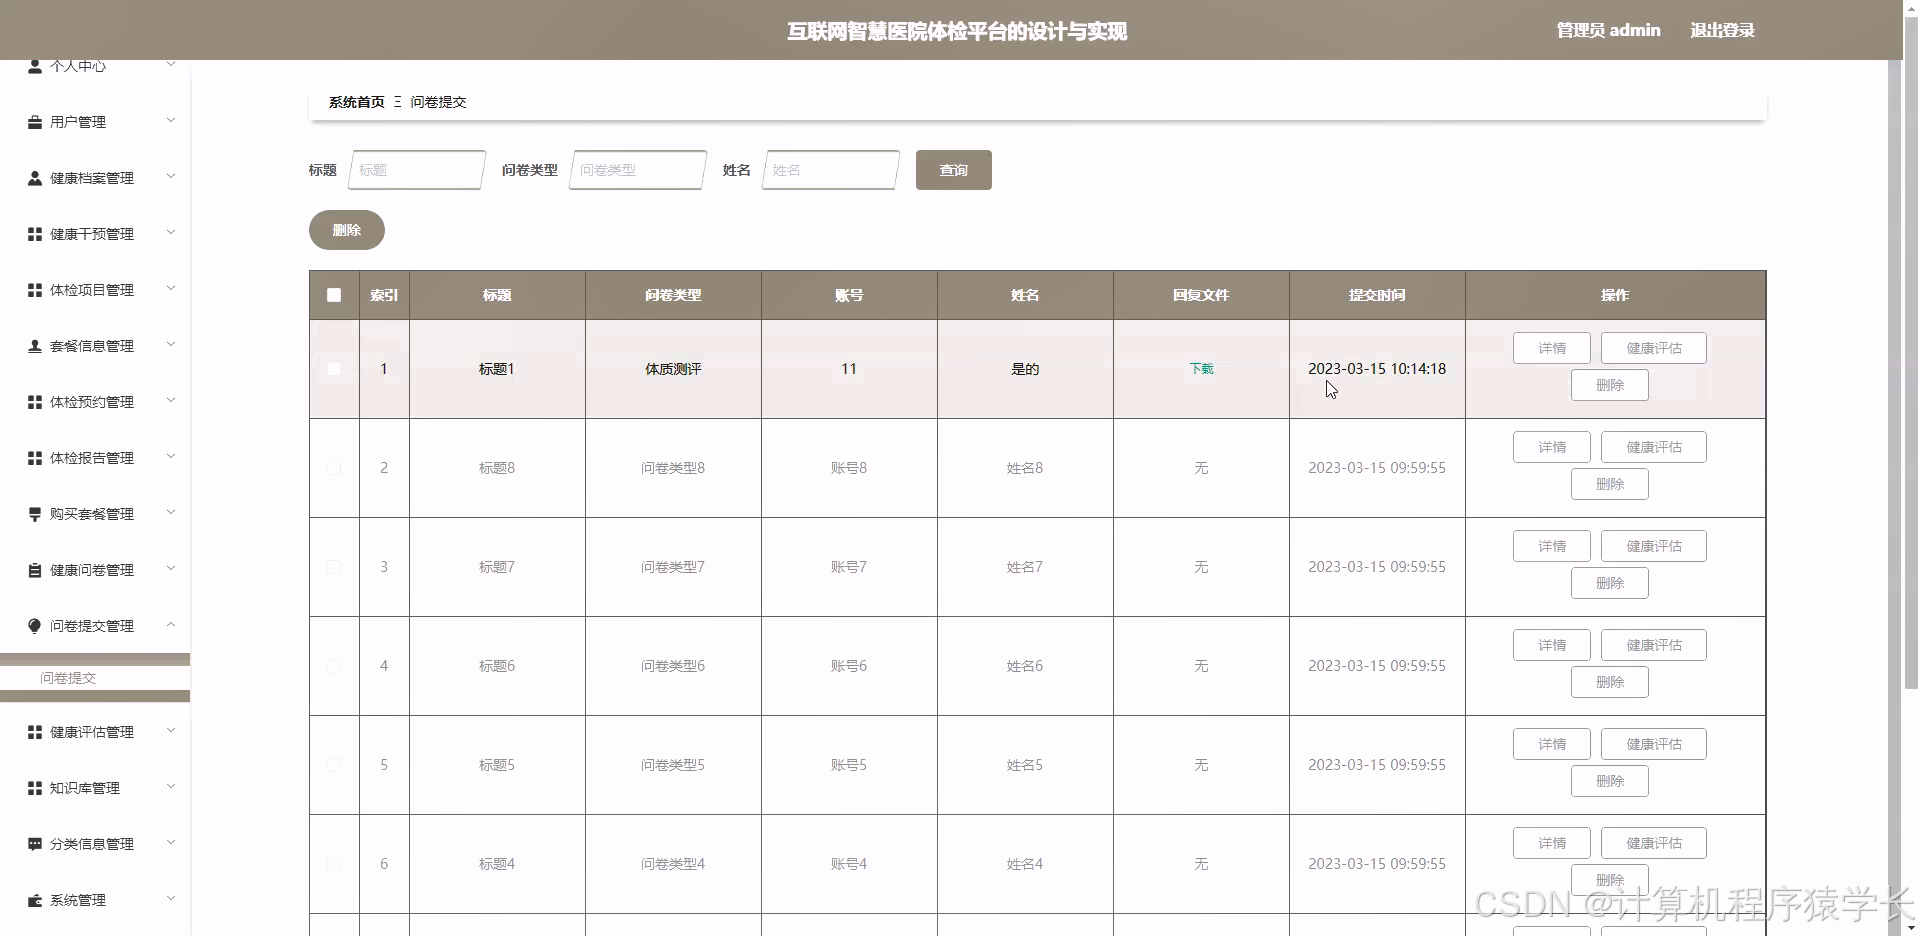
Task: Click the 查询 search button
Action: pos(954,170)
